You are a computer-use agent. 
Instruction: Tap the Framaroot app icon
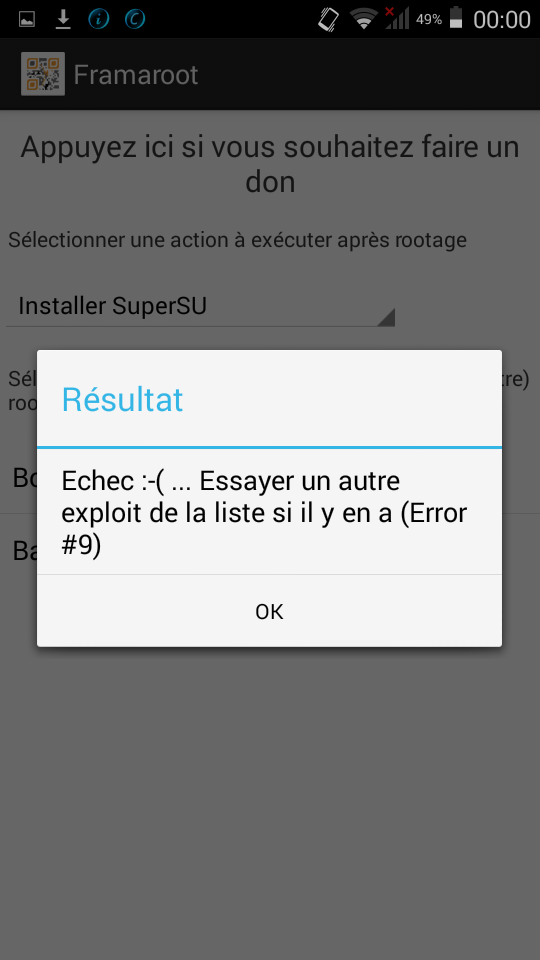(43, 74)
